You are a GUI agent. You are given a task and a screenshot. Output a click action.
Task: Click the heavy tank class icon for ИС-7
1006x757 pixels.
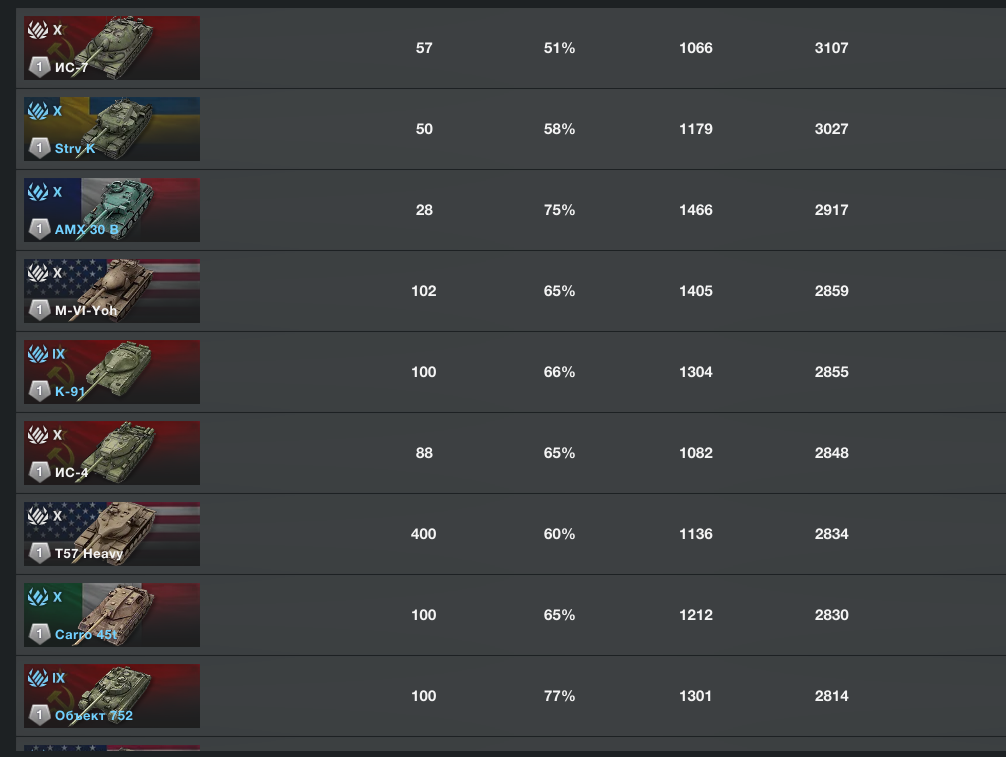(38, 30)
